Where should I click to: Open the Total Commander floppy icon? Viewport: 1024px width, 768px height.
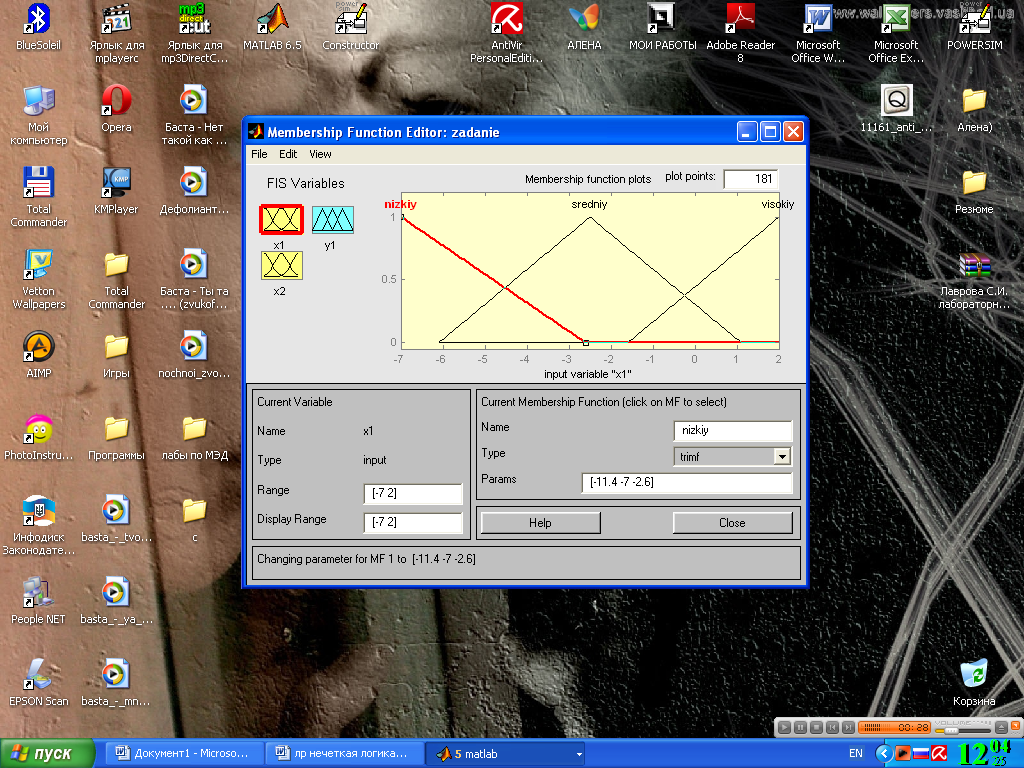click(x=38, y=196)
